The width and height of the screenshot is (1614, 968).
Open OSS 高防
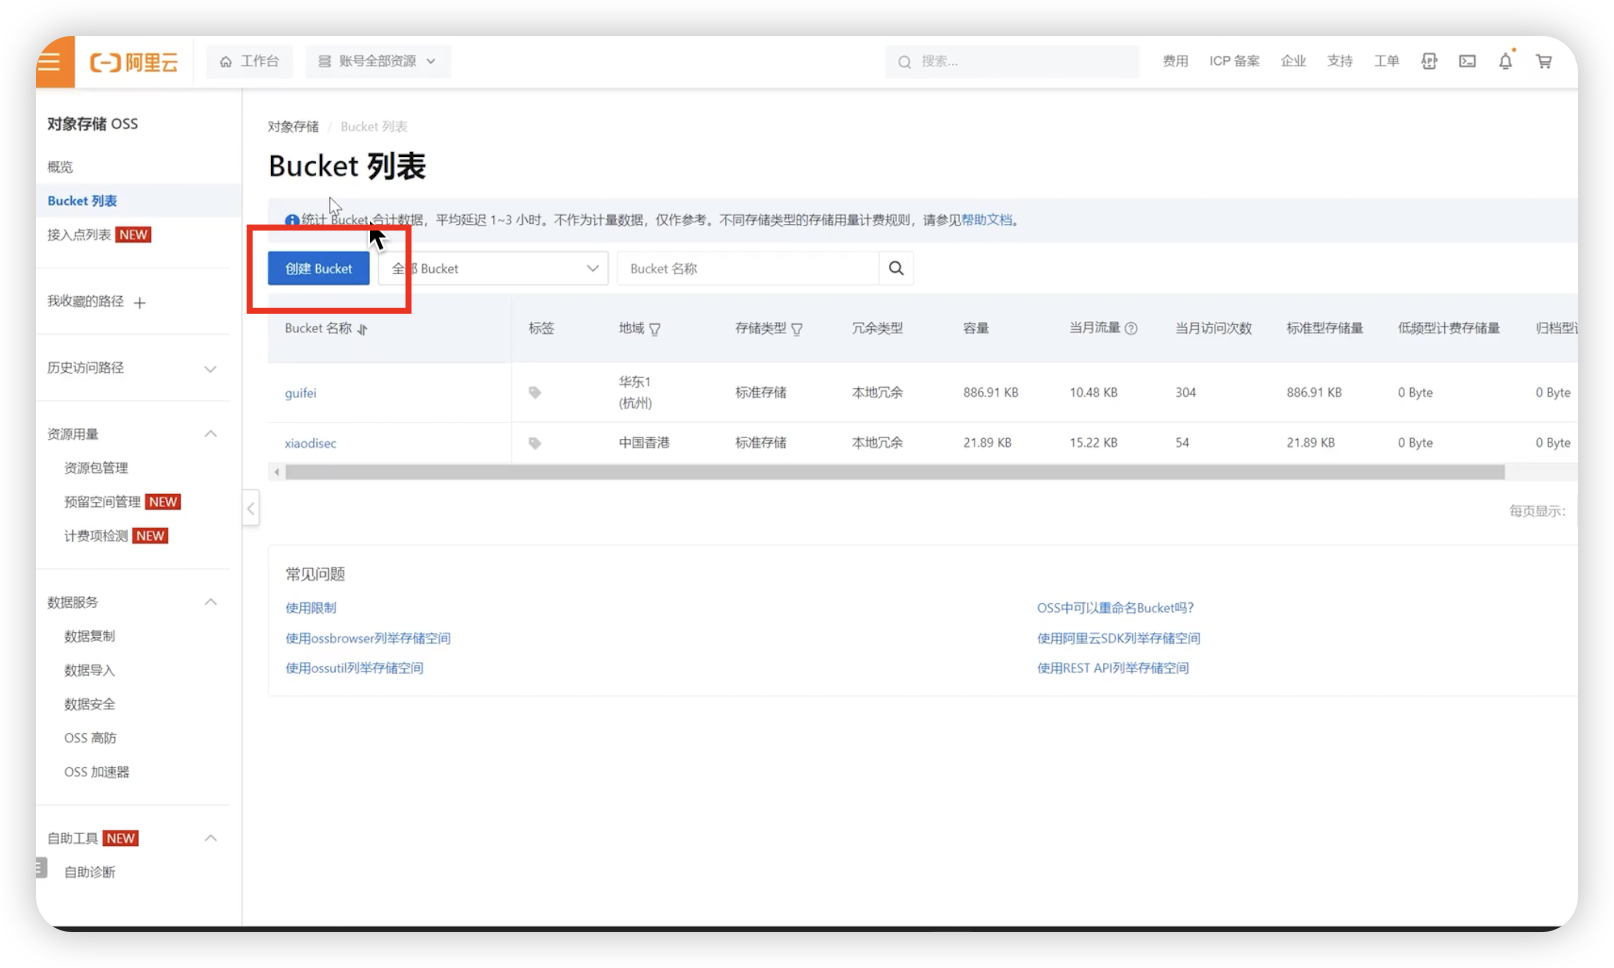click(90, 738)
